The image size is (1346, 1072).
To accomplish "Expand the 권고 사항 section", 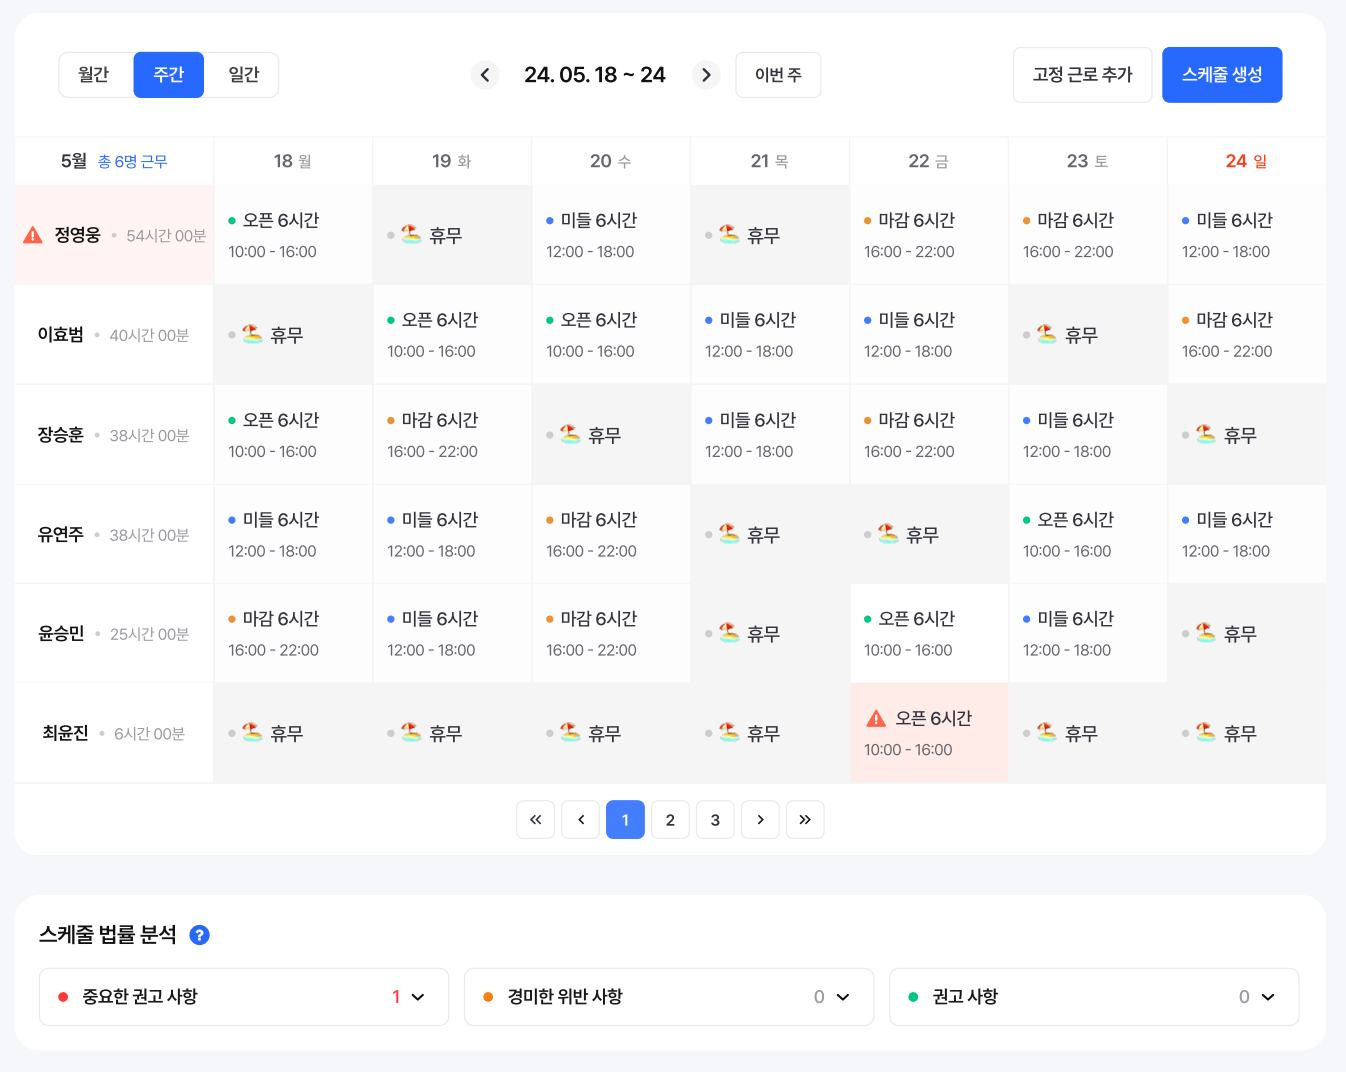I will click(1268, 997).
